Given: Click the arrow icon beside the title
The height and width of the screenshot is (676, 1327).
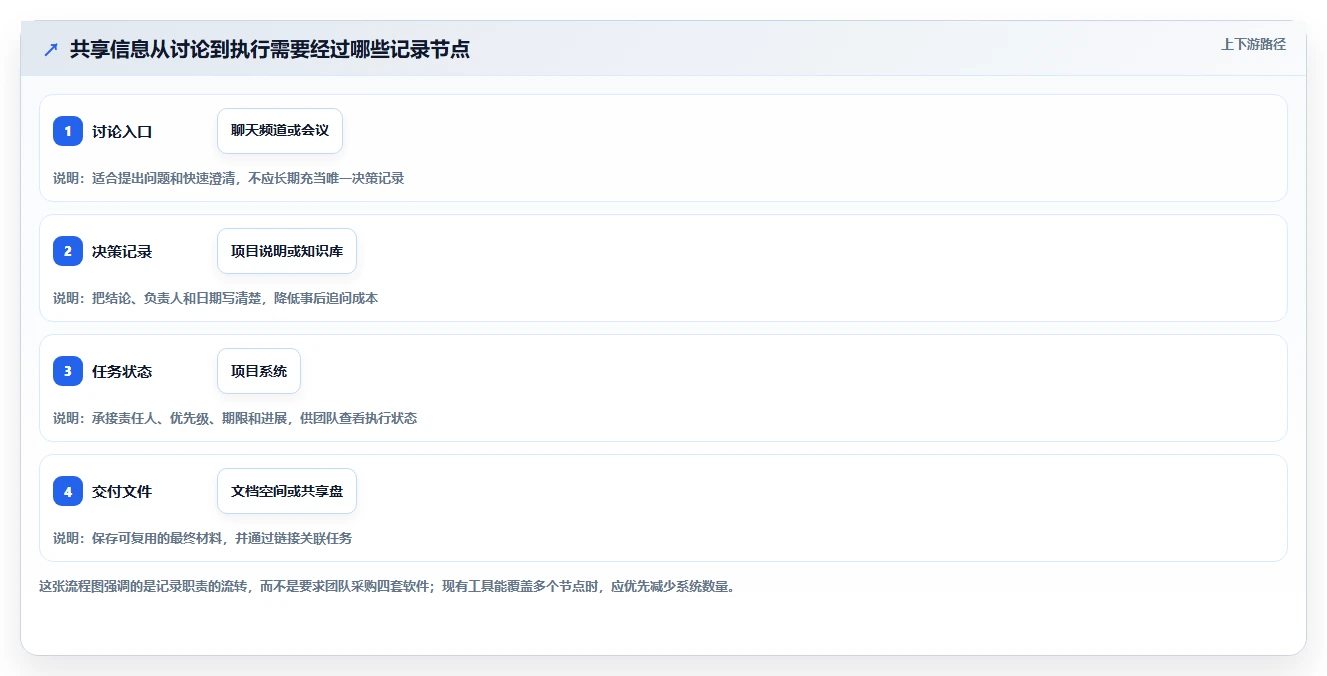Looking at the screenshot, I should (51, 49).
